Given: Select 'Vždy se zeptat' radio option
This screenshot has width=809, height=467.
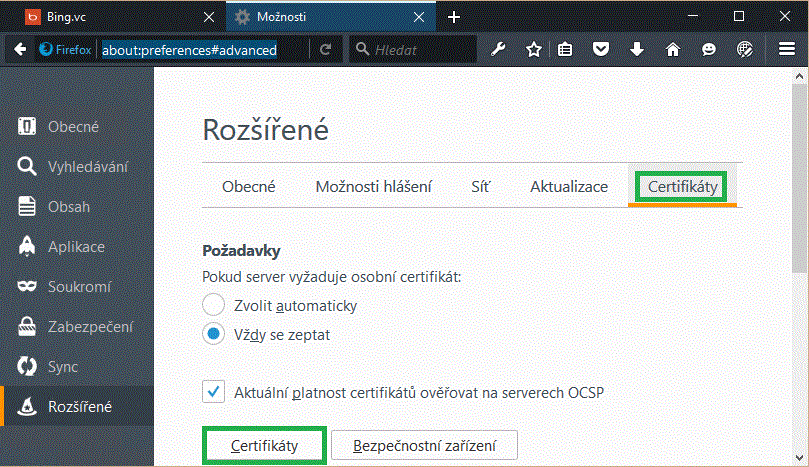Looking at the screenshot, I should tap(213, 335).
